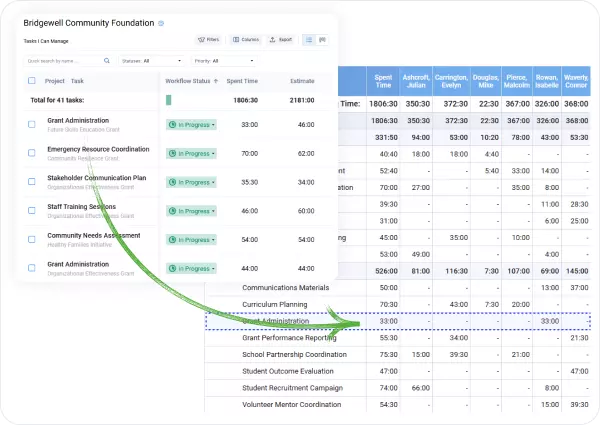This screenshot has height=425, width=600.
Task: Open the Statuses: All dropdown
Action: tap(152, 61)
